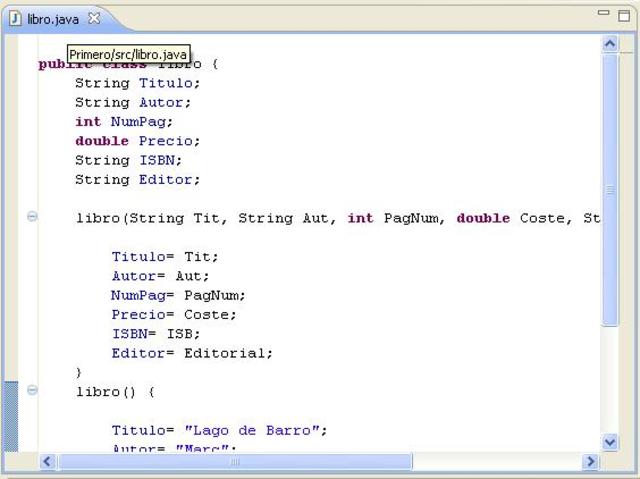Maximize the editor pane
Viewport: 640px width, 479px height.
(x=624, y=16)
